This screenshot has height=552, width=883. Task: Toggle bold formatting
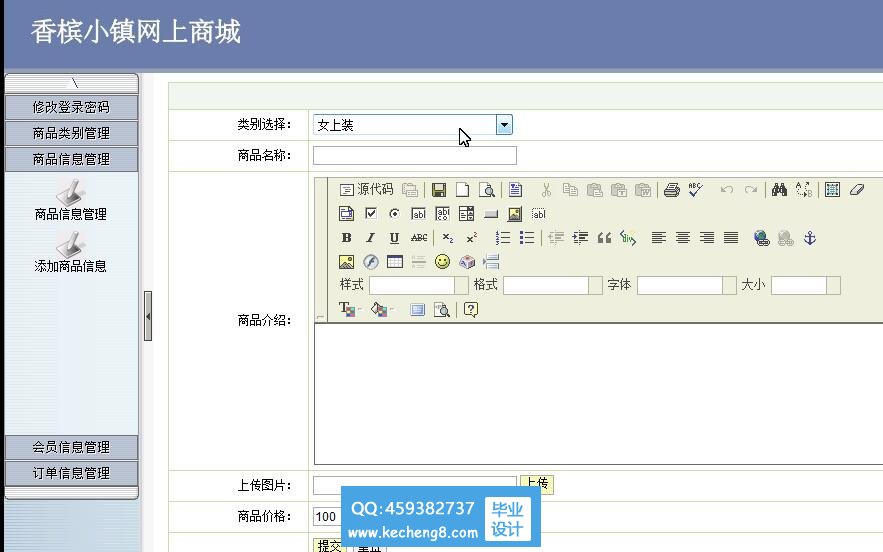pyautogui.click(x=346, y=238)
